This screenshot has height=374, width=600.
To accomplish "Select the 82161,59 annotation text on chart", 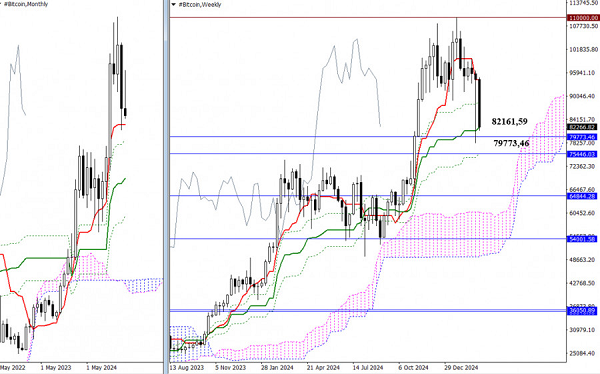I will pyautogui.click(x=510, y=122).
